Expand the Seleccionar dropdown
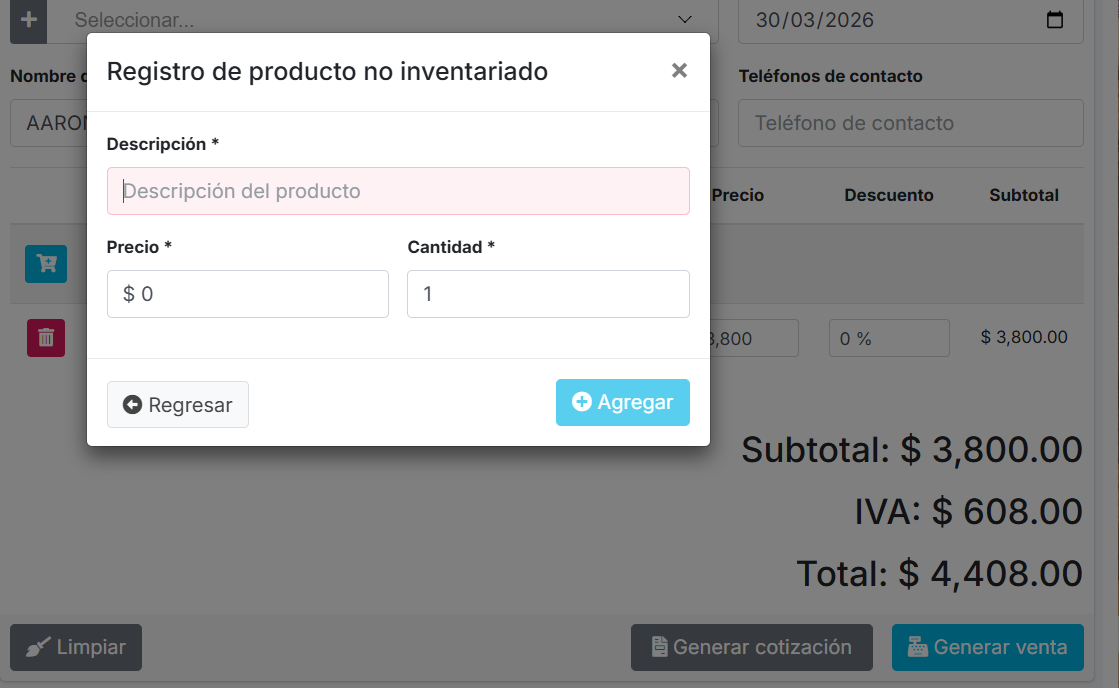1119x688 pixels. [685, 20]
